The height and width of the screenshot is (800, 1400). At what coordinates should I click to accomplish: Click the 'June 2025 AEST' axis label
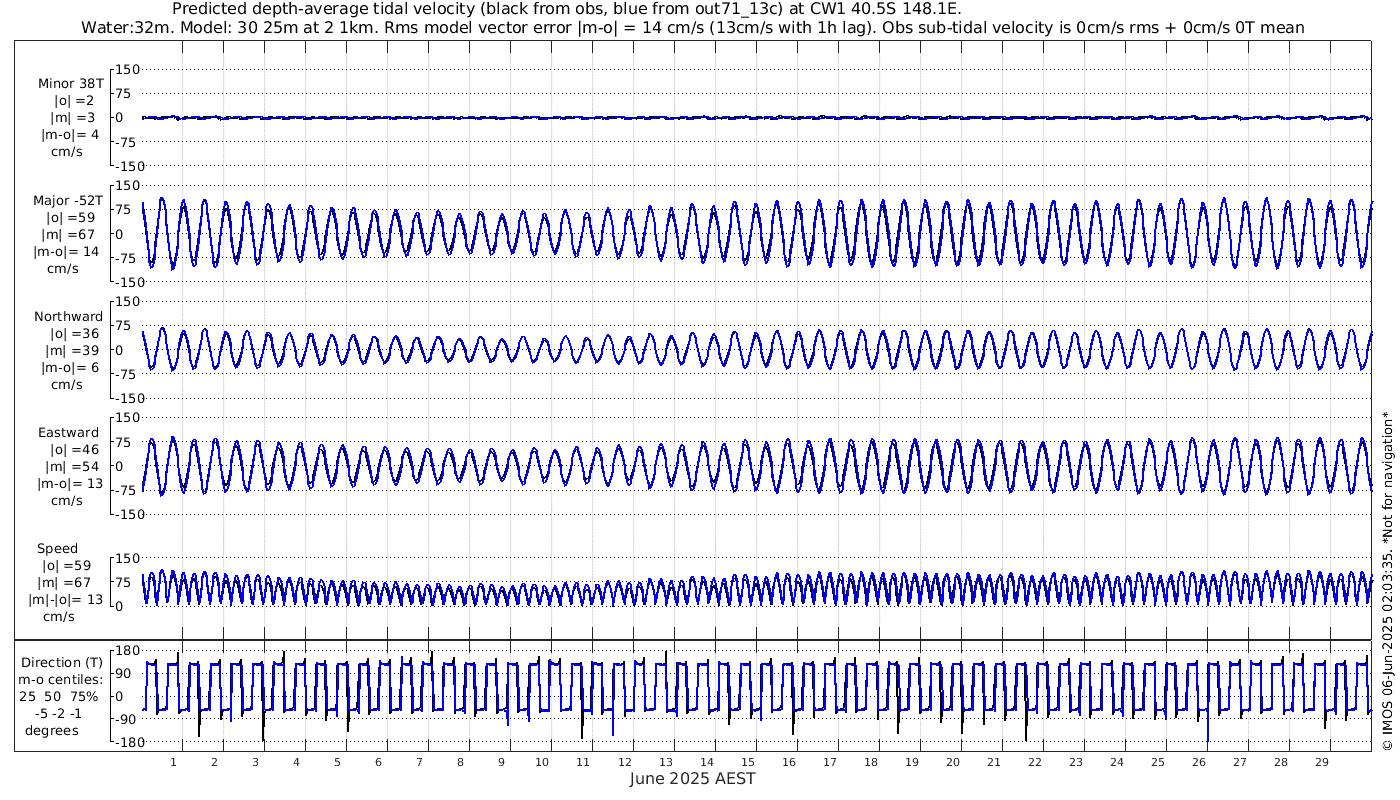click(x=692, y=779)
